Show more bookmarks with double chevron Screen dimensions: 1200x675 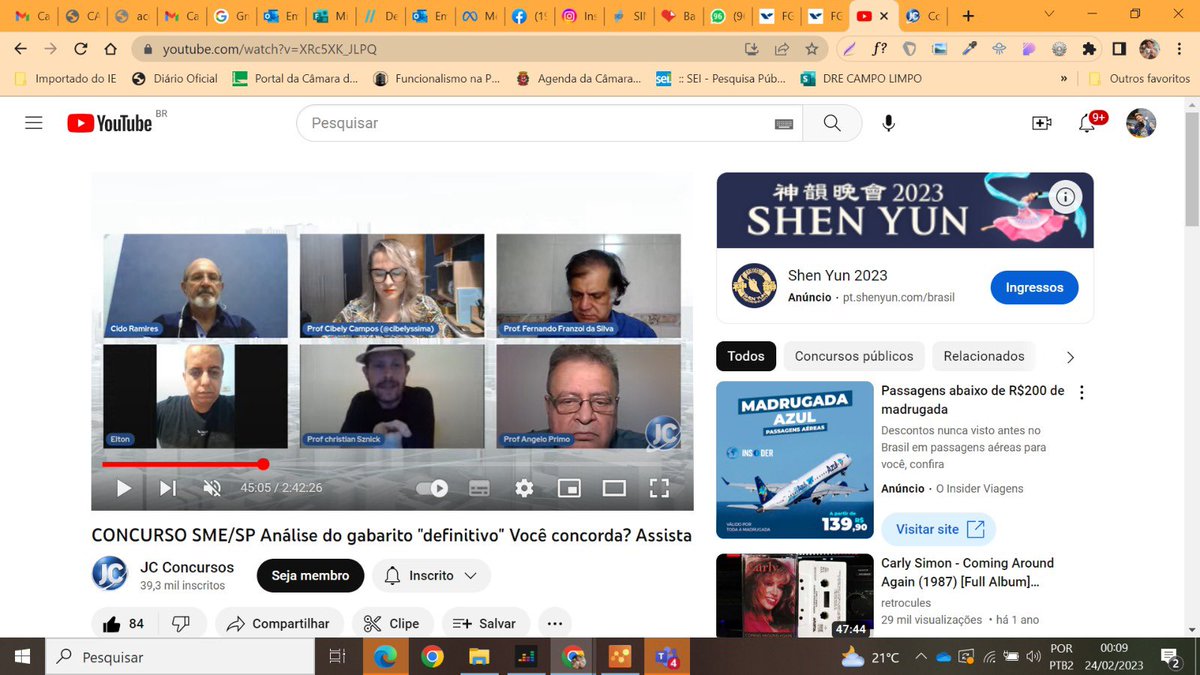[1063, 78]
